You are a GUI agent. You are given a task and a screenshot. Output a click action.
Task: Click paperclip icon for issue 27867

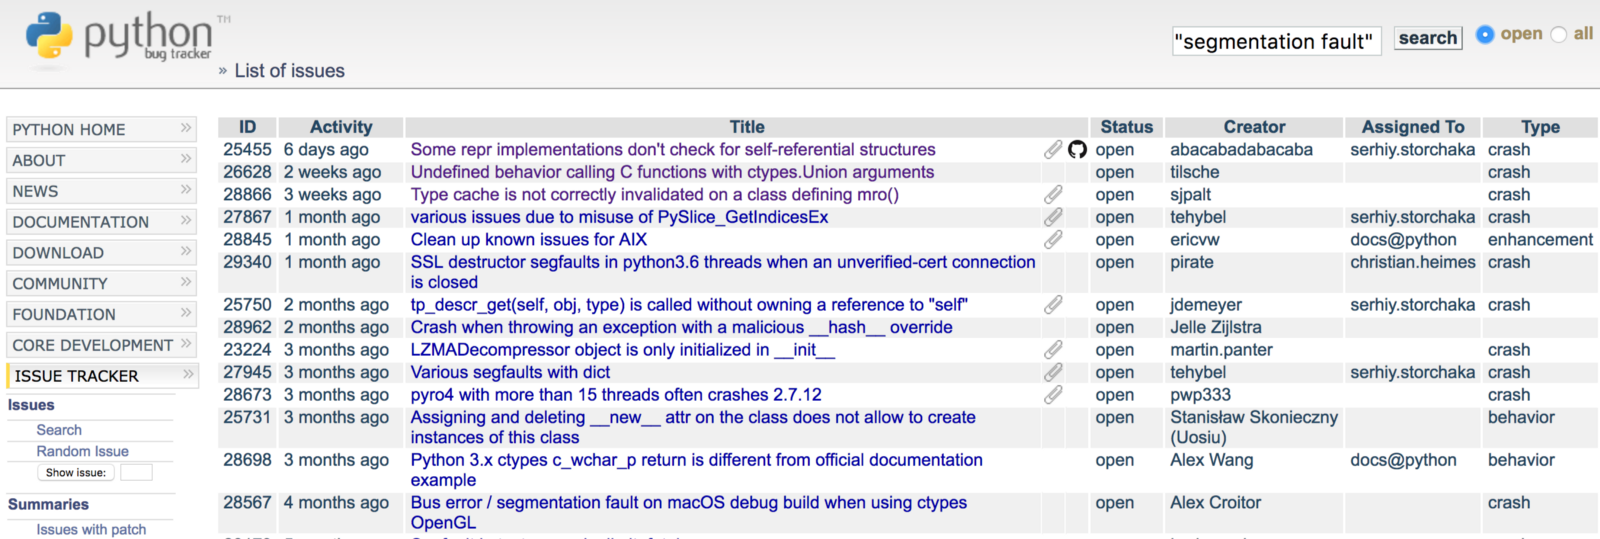(1053, 217)
